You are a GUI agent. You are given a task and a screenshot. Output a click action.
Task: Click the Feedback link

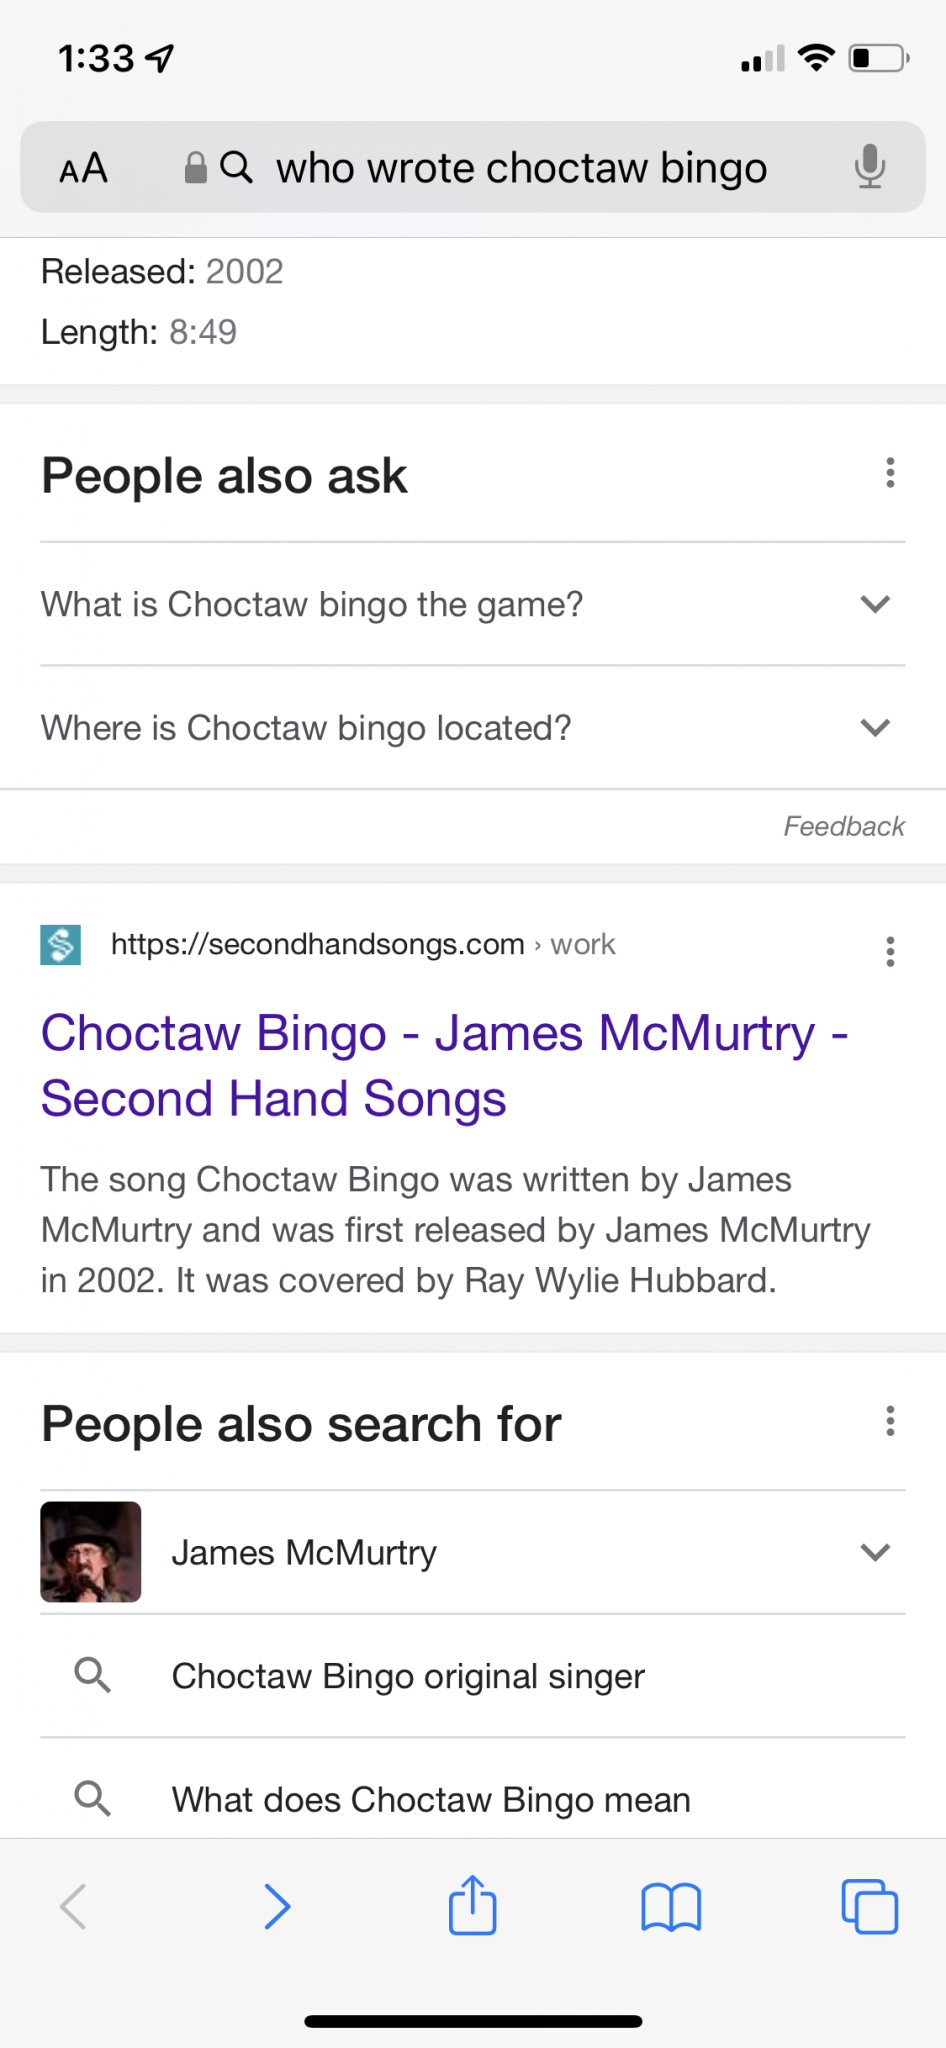point(844,826)
